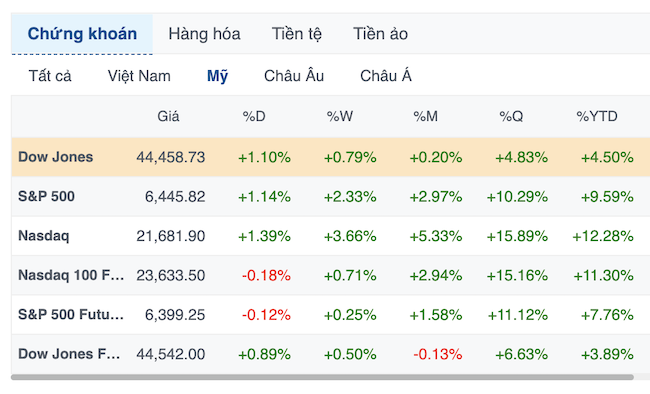Open the Tiền tệ tab
Viewport: 650px width, 394px height.
pos(296,34)
